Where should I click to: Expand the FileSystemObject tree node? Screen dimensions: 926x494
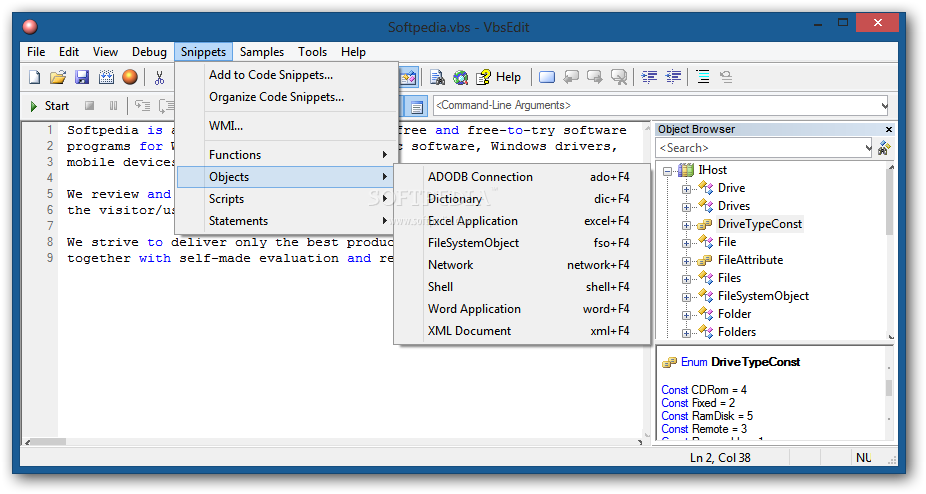686,297
